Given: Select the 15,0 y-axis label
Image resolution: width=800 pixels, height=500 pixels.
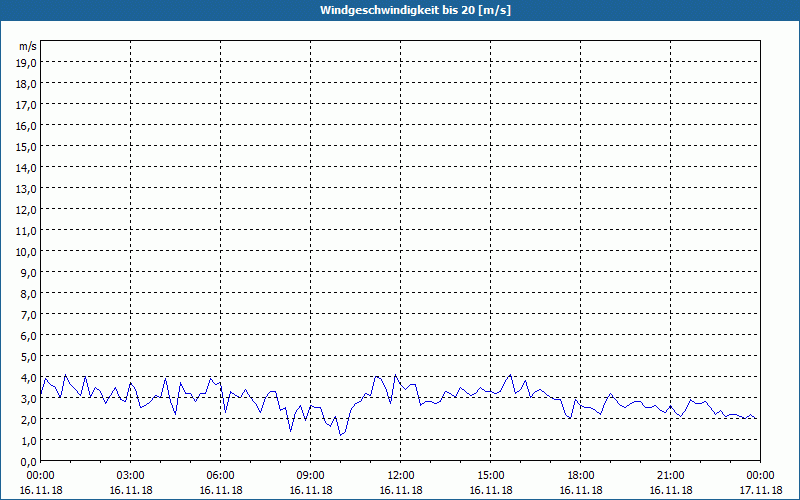Looking at the screenshot, I should pos(27,147).
